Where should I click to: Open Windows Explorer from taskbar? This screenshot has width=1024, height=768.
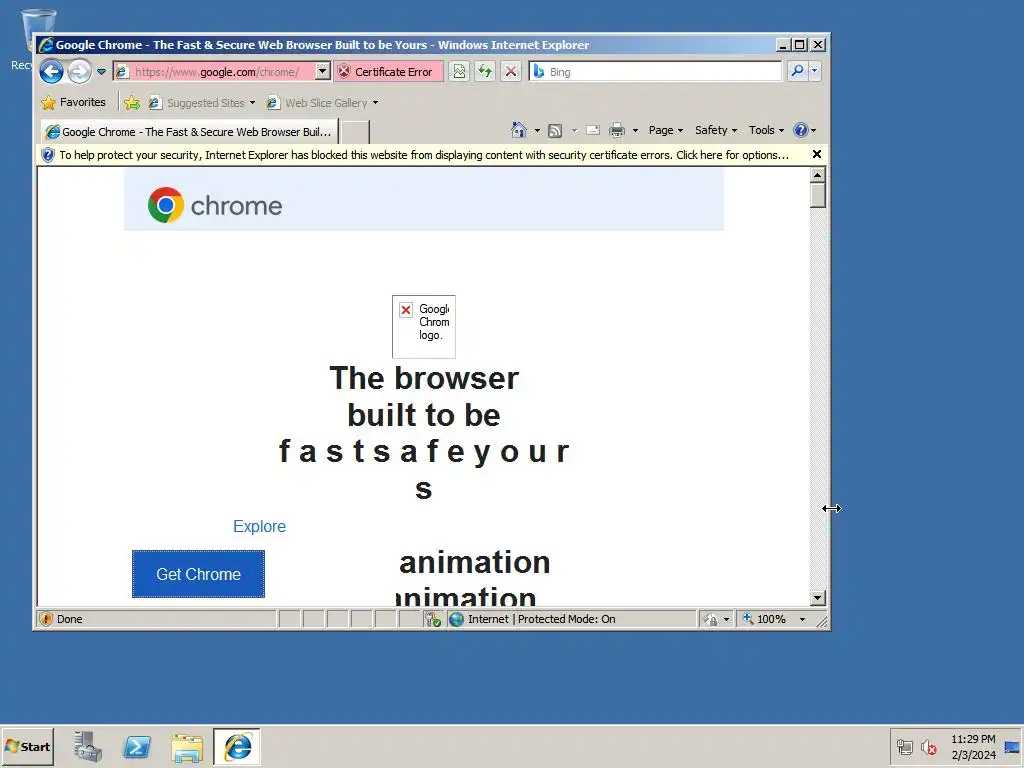[x=187, y=748]
